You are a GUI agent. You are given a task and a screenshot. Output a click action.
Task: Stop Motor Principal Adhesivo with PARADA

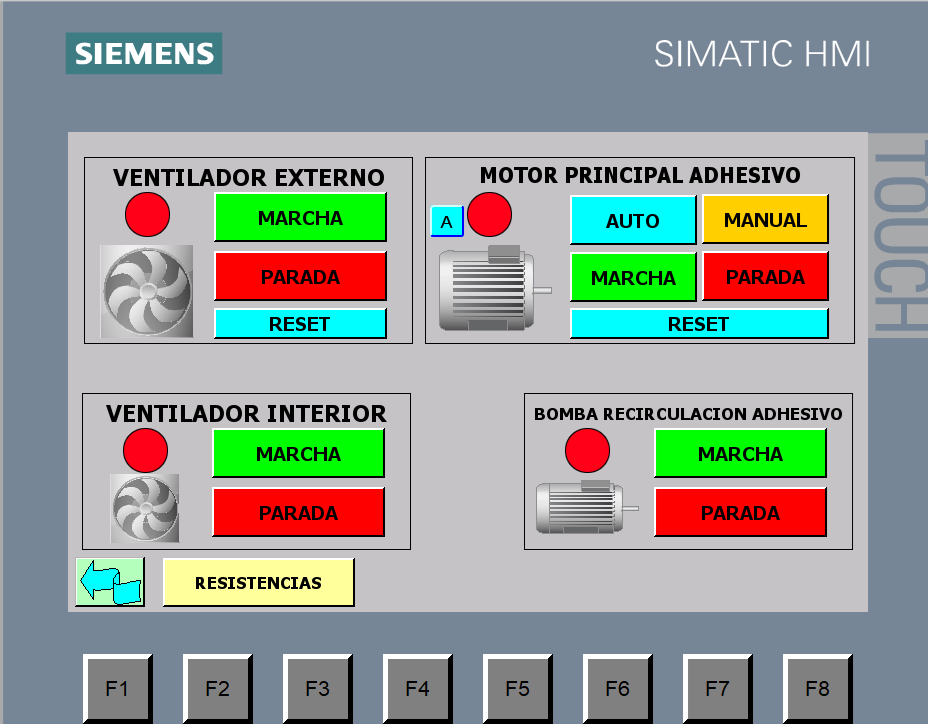pos(765,276)
